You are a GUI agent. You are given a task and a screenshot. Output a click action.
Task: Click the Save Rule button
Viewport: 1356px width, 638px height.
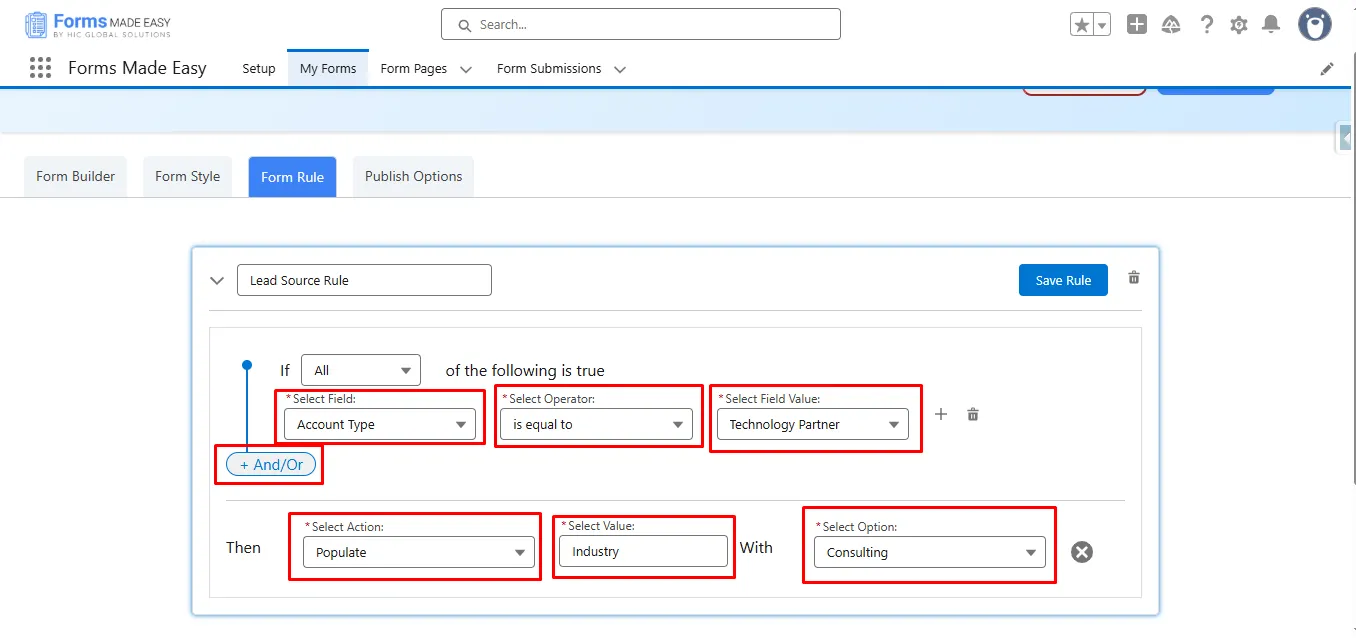click(x=1062, y=280)
